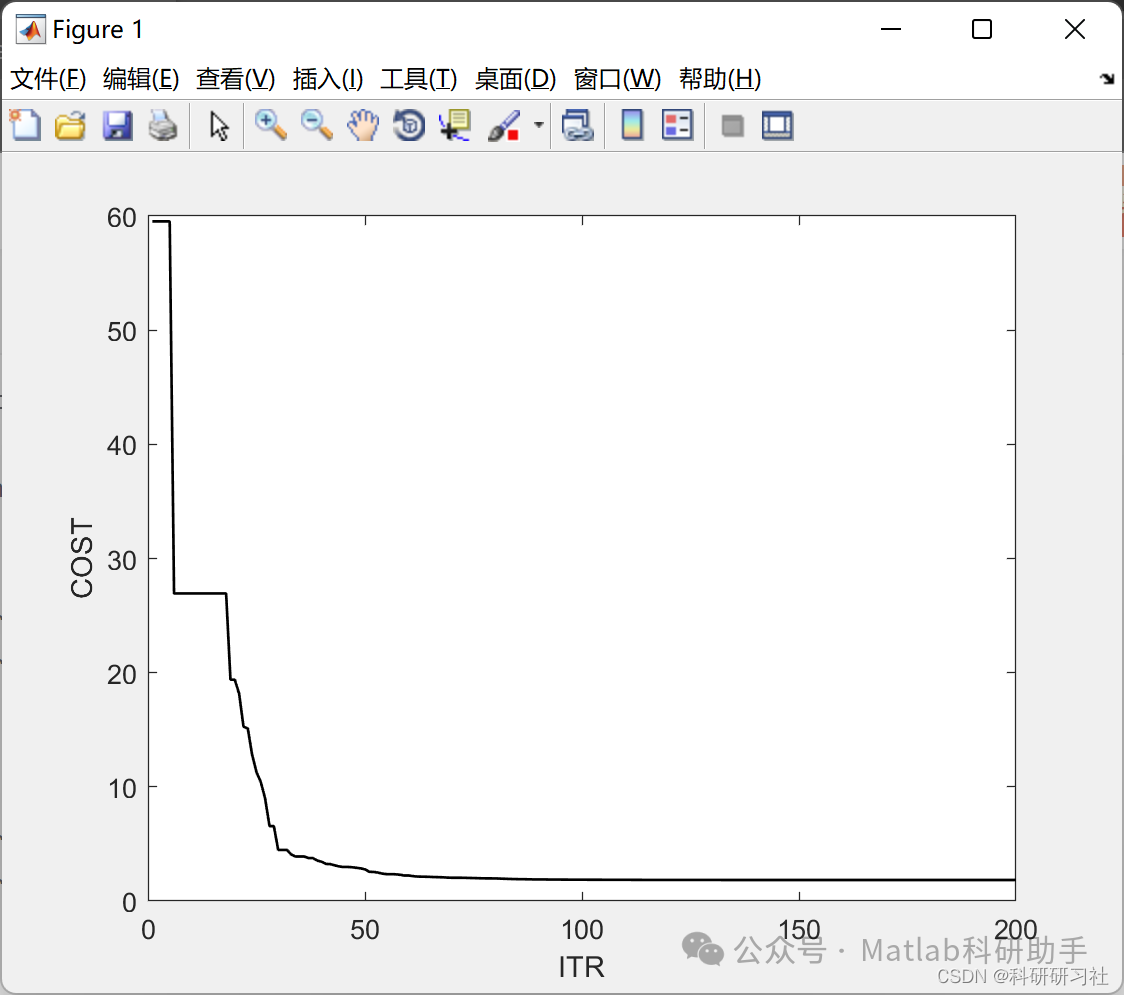The image size is (1124, 995).
Task: Click the MATLAB logo in title bar
Action: pos(30,29)
